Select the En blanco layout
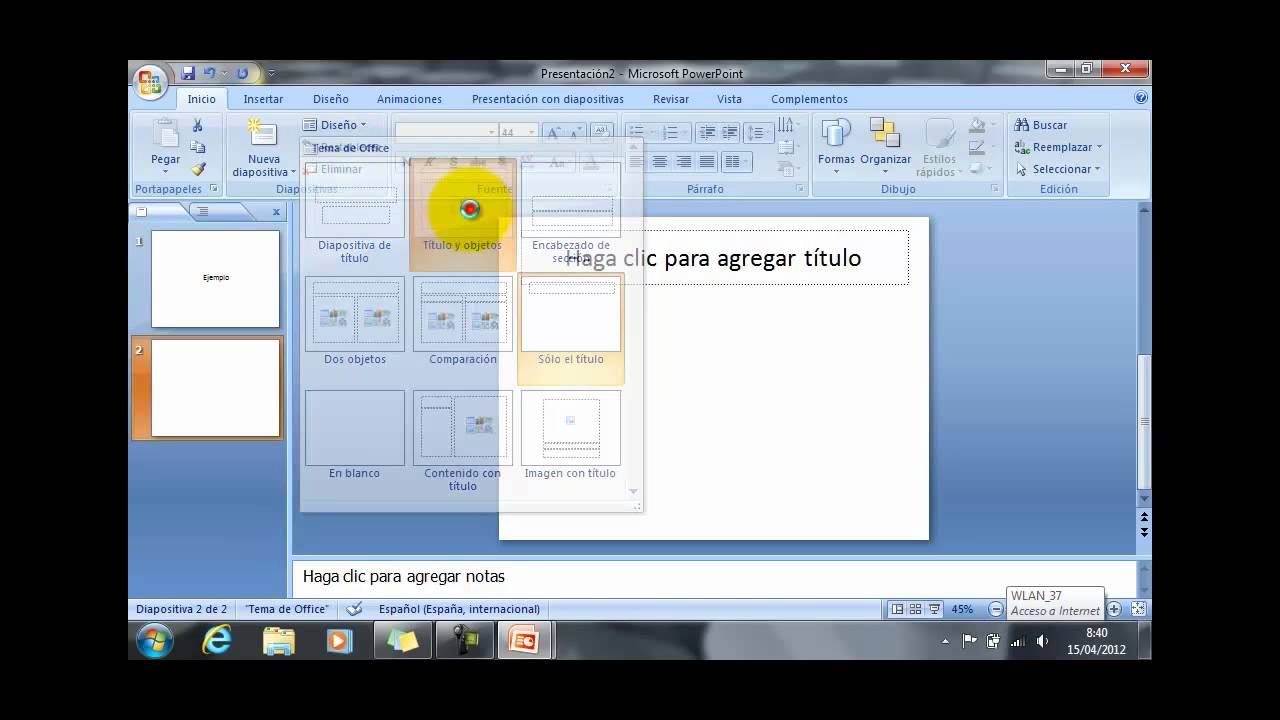 (x=355, y=436)
